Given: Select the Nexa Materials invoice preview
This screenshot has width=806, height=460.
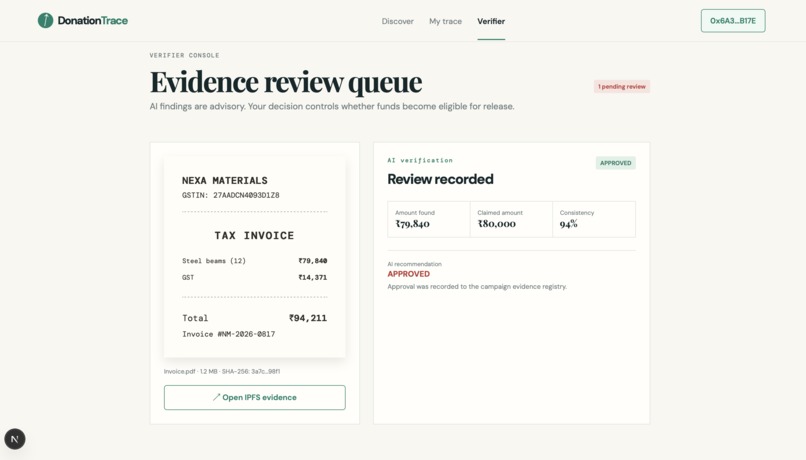Looking at the screenshot, I should 254,256.
